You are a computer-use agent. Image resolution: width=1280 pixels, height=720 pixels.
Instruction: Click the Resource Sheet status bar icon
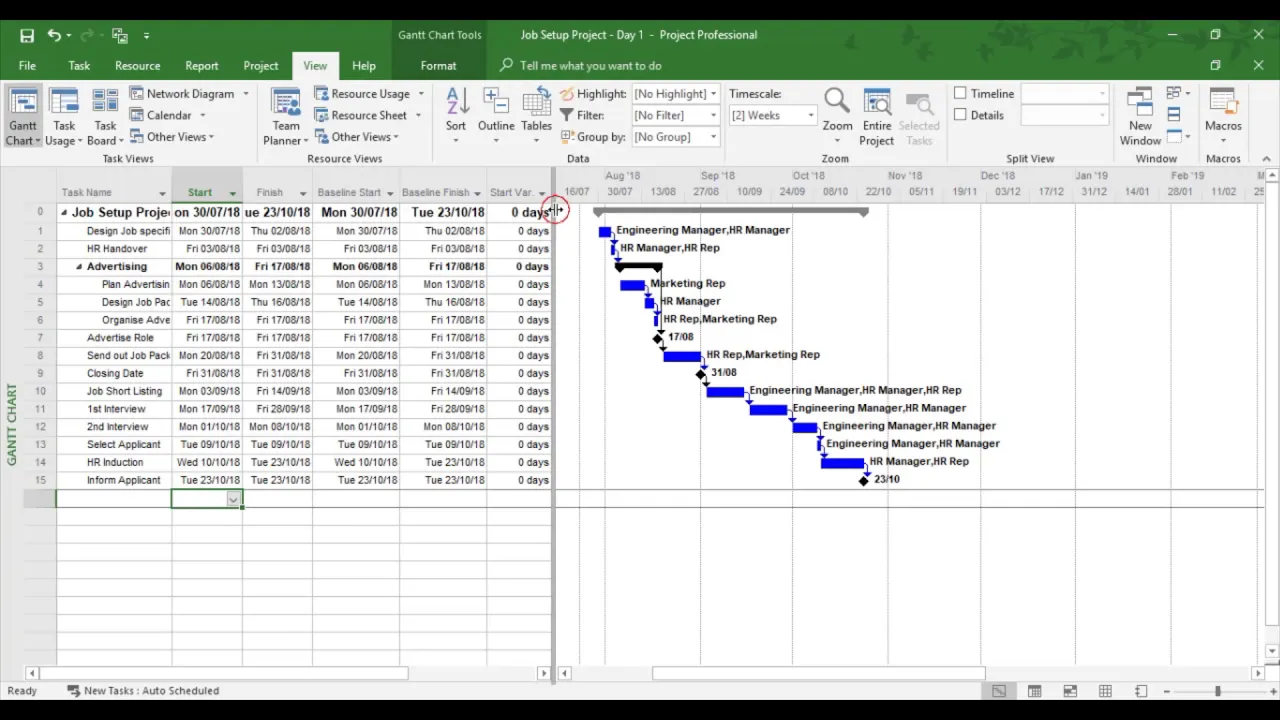[1105, 691]
